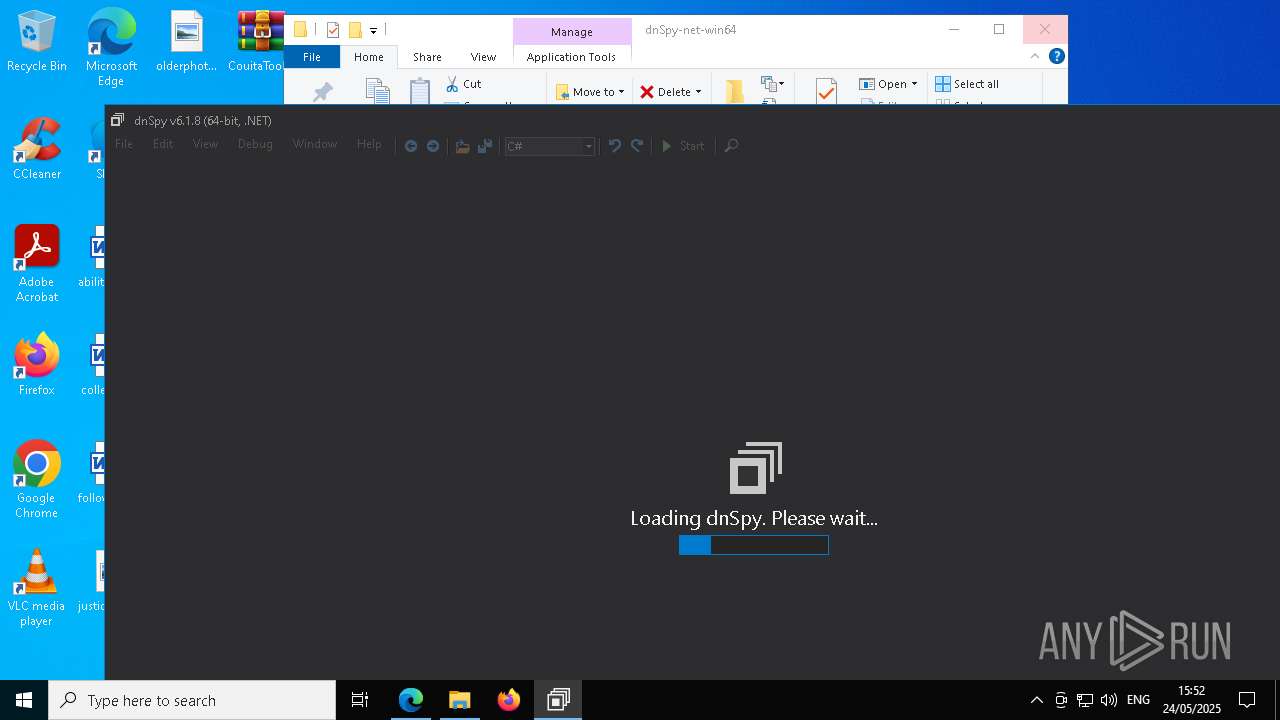
Task: Click the olderphot... desktop file
Action: pos(186,41)
